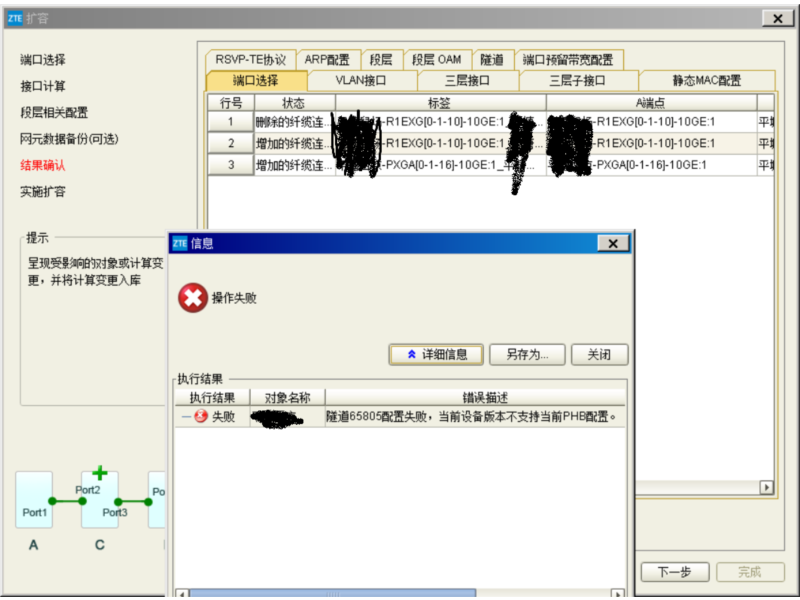
Task: Click the 下一步 button
Action: click(x=676, y=572)
